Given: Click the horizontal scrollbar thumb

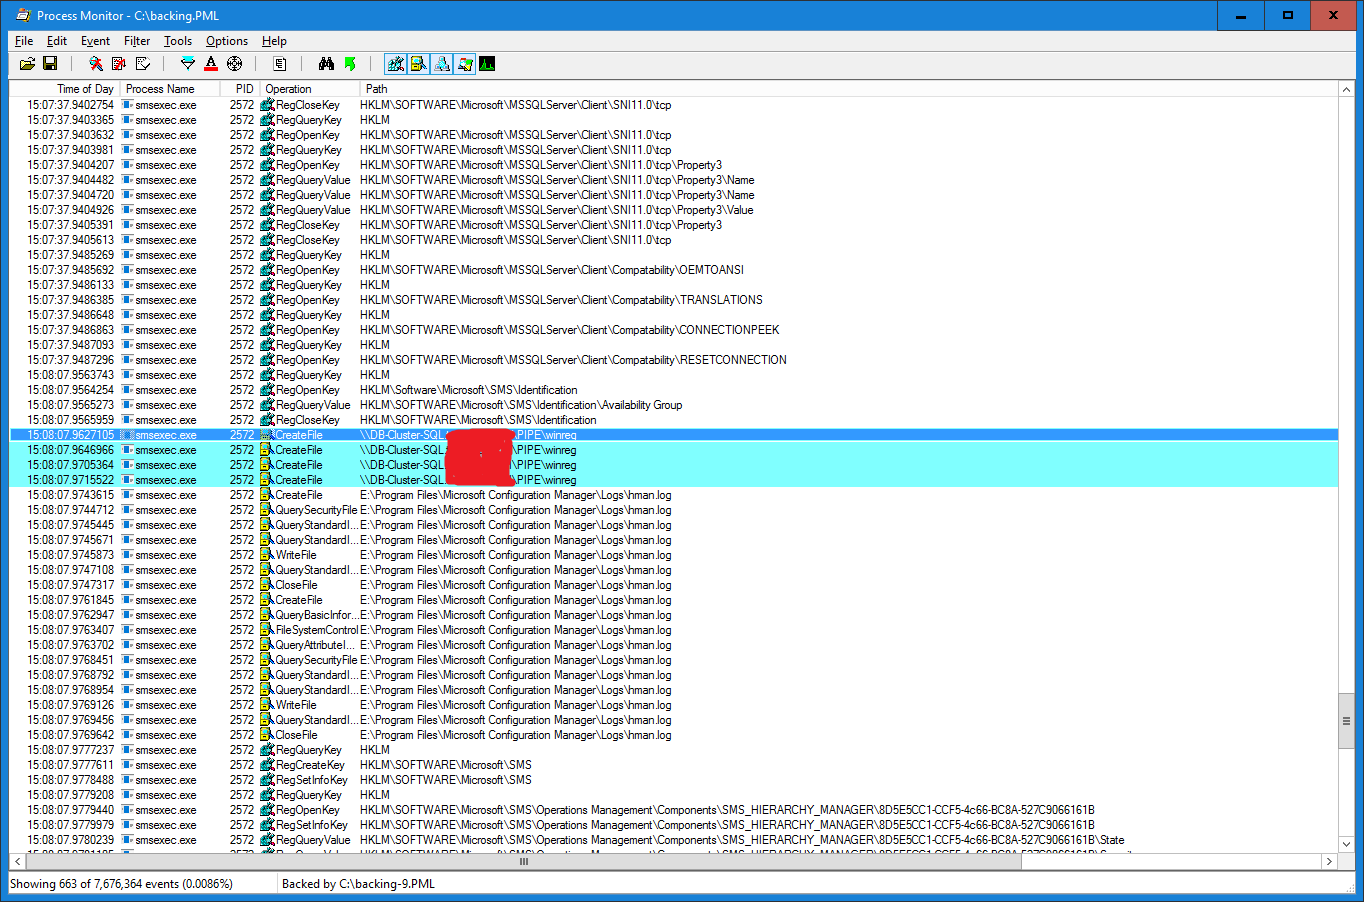Looking at the screenshot, I should (x=523, y=861).
